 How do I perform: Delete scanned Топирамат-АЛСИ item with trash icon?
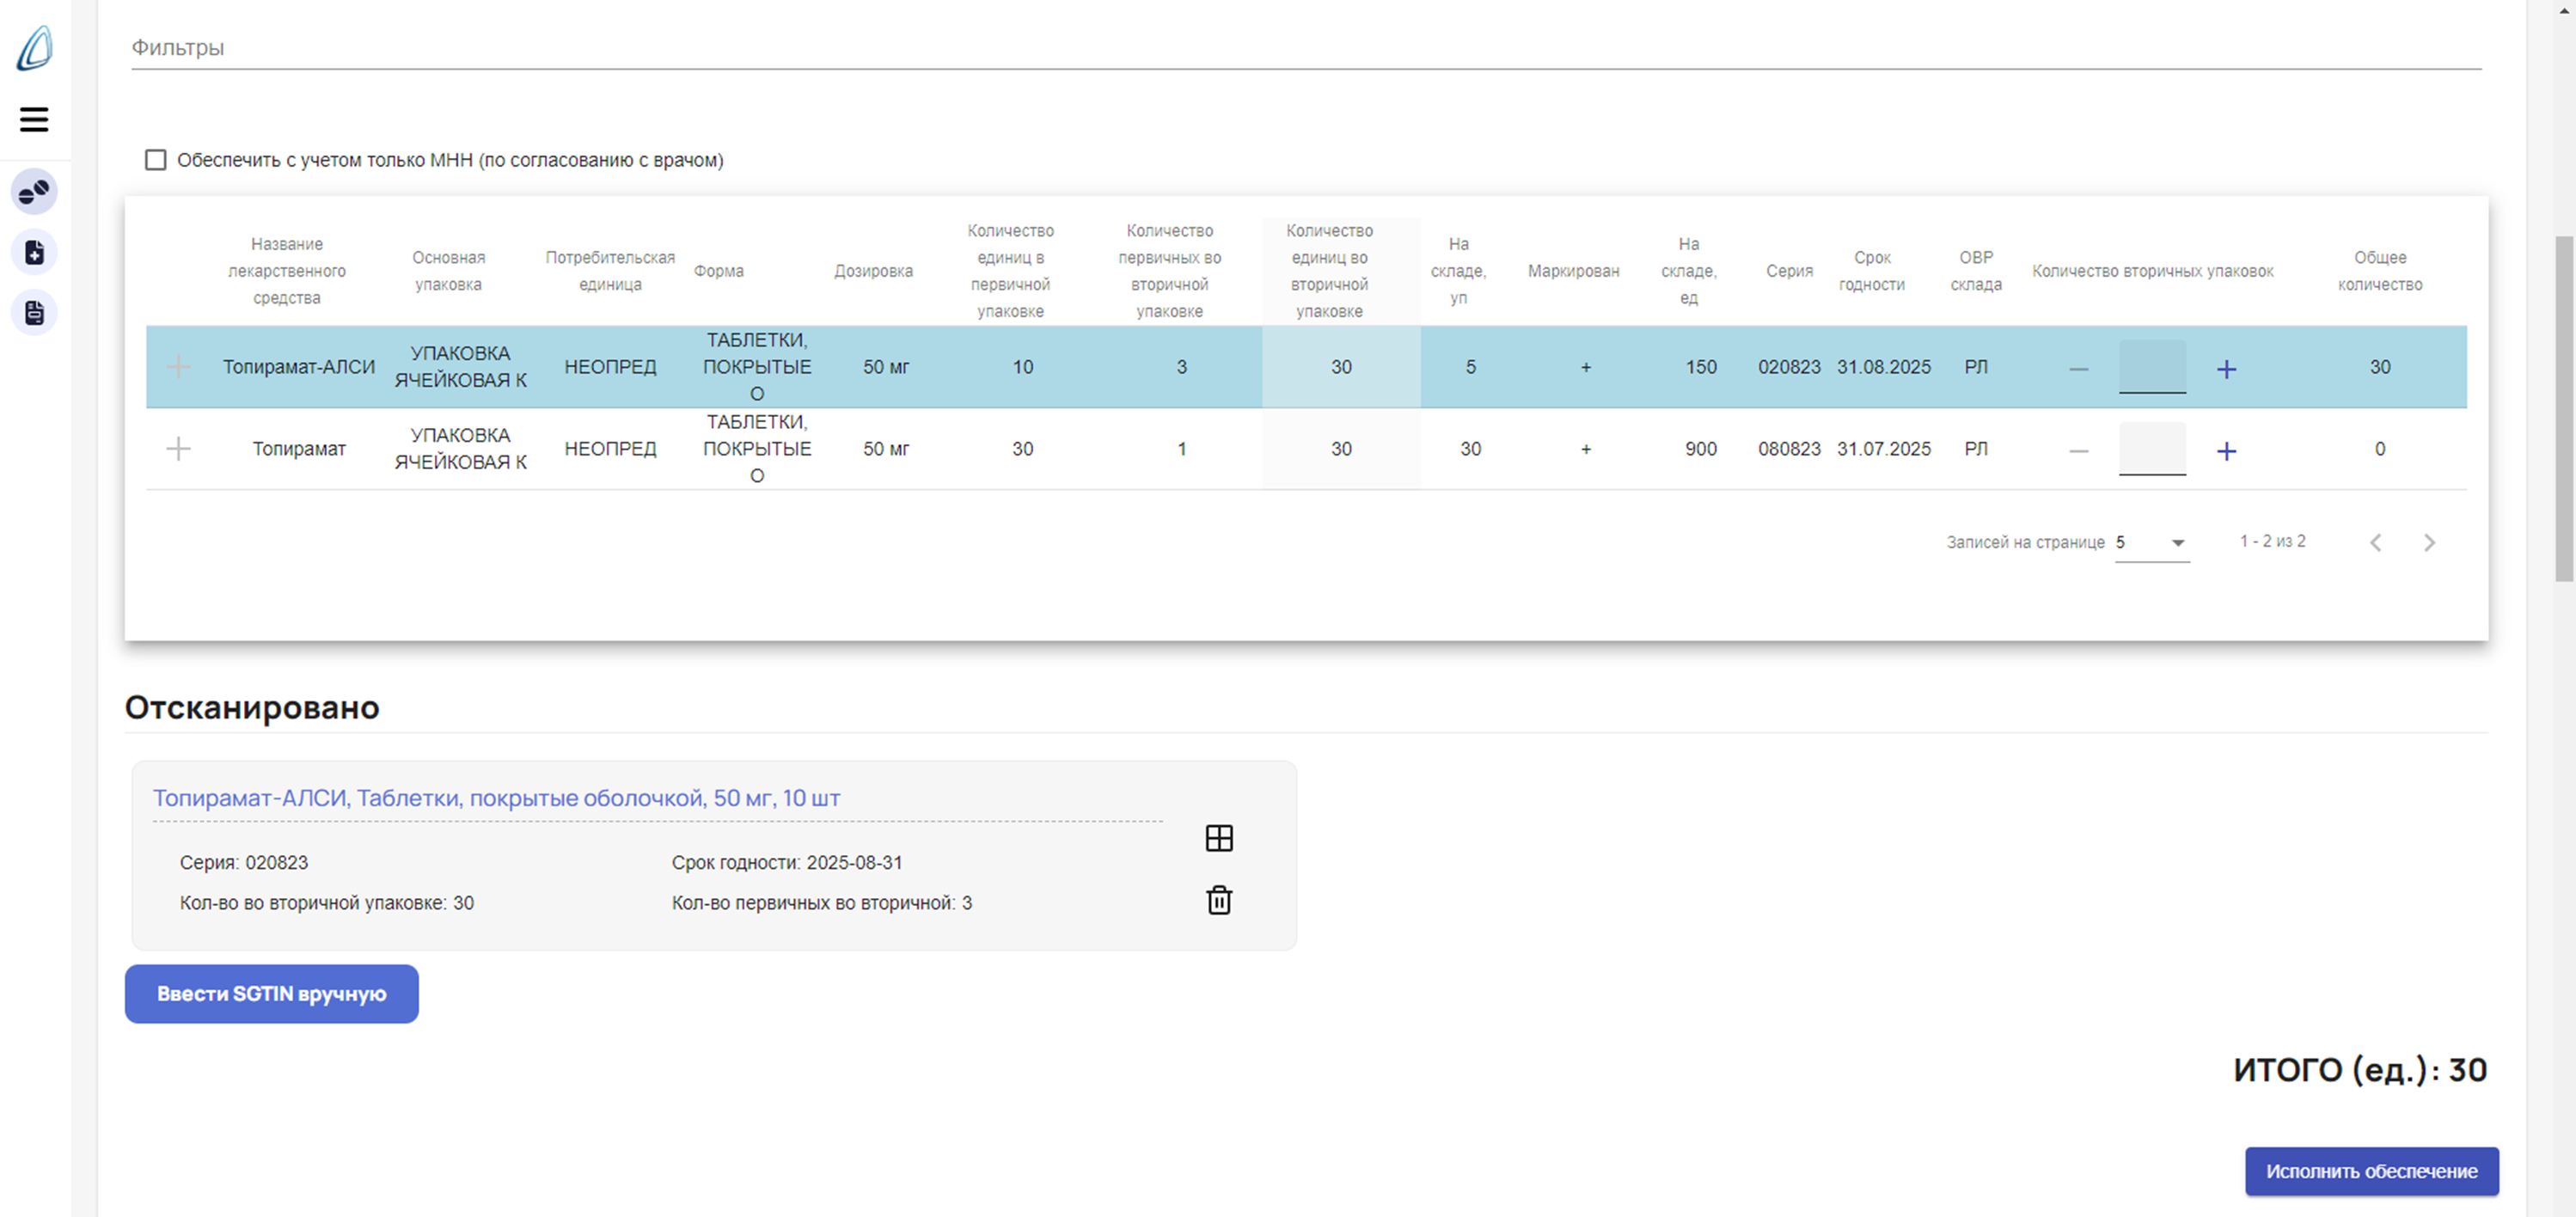pyautogui.click(x=1219, y=900)
